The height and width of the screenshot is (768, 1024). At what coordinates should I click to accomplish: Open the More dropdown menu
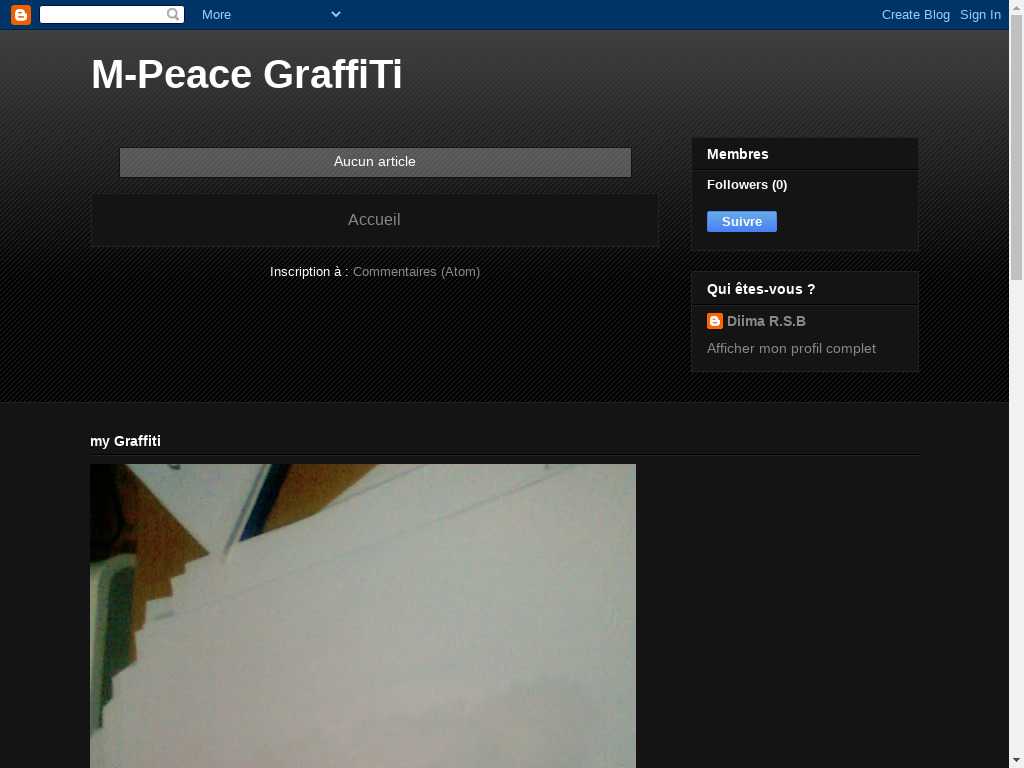tap(216, 15)
